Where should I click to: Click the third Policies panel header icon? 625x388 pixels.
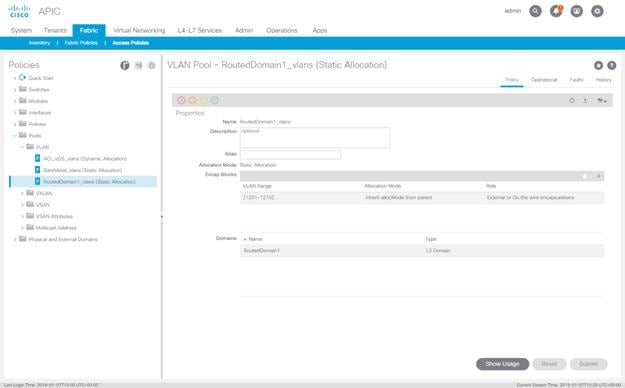151,65
